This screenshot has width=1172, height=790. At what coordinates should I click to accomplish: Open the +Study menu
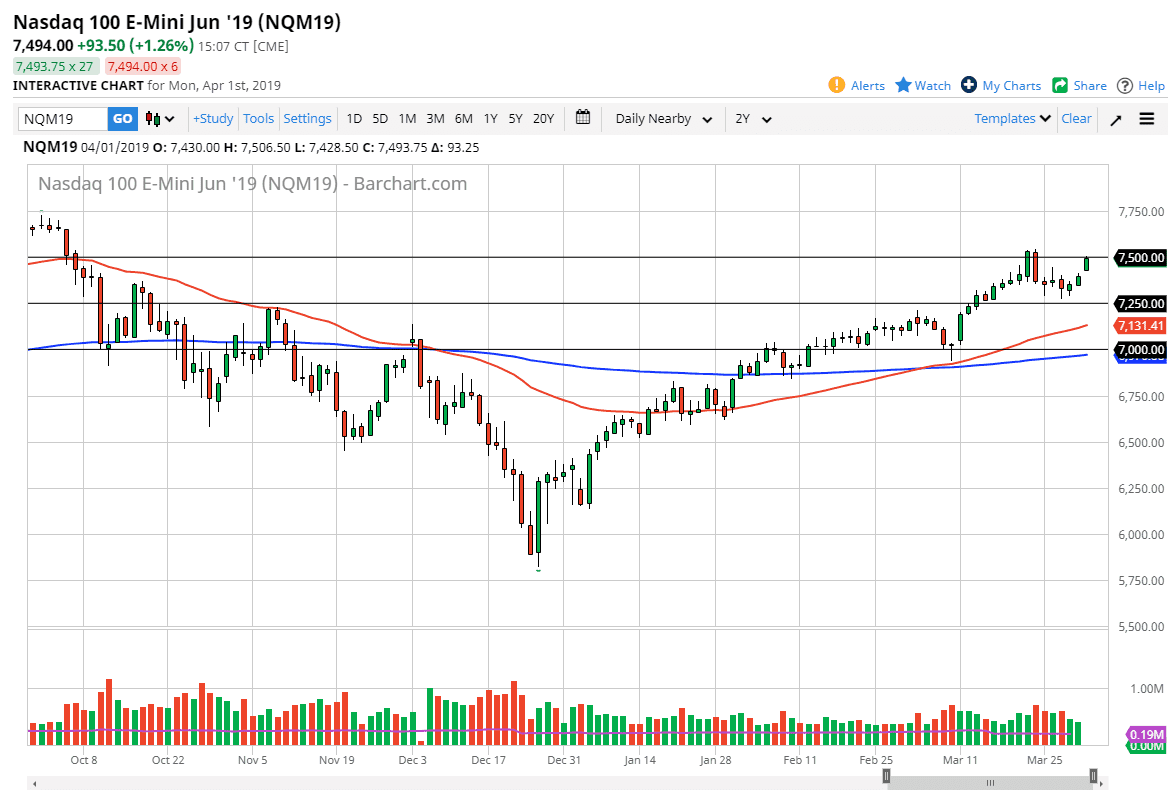point(212,118)
